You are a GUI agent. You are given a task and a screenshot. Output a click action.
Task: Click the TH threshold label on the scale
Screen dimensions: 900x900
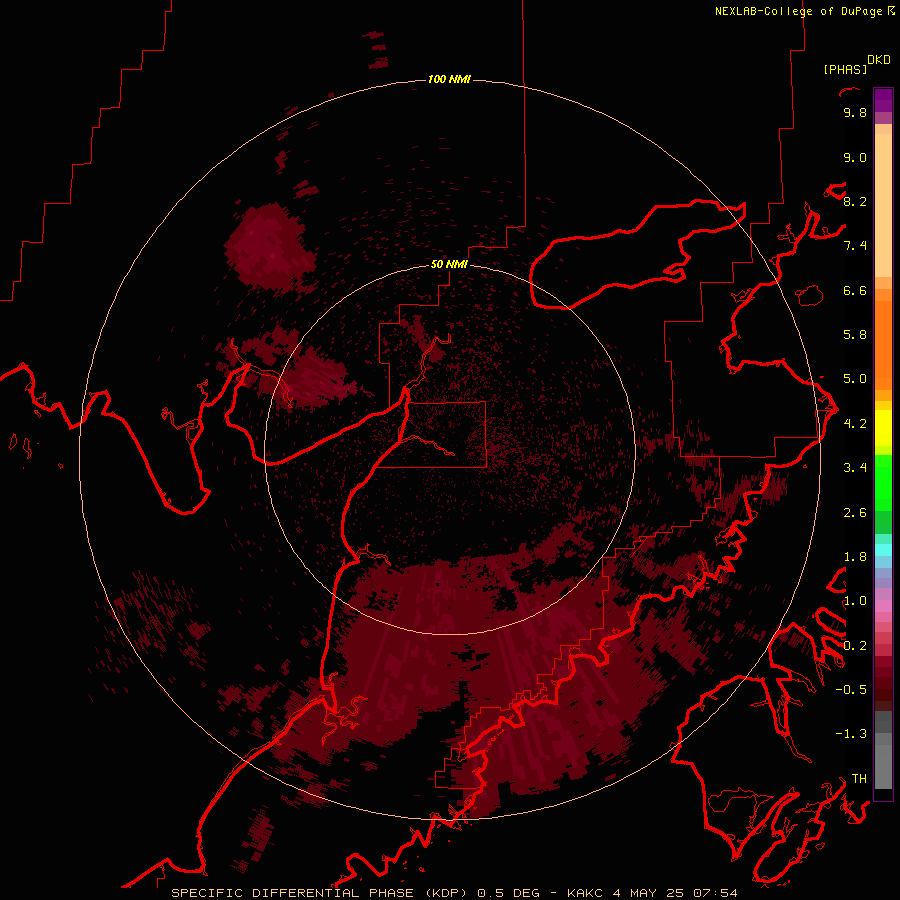click(x=859, y=779)
